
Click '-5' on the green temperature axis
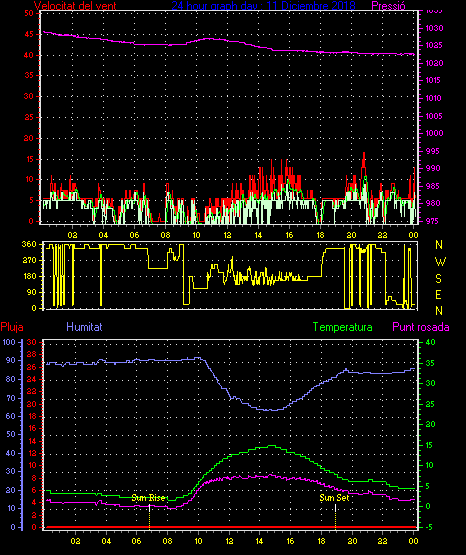(430, 527)
